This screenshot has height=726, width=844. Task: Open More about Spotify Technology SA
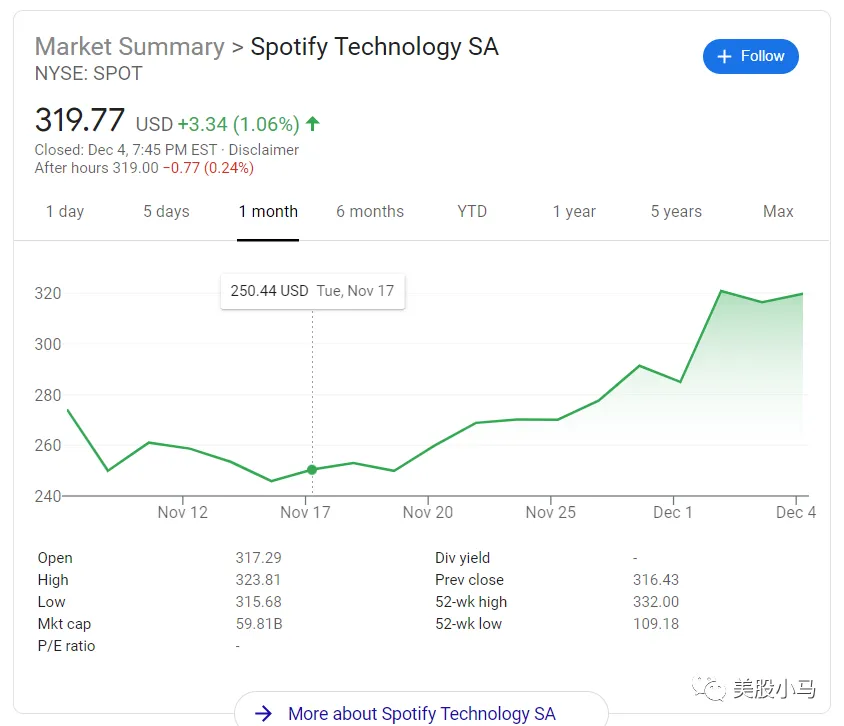[x=421, y=713]
